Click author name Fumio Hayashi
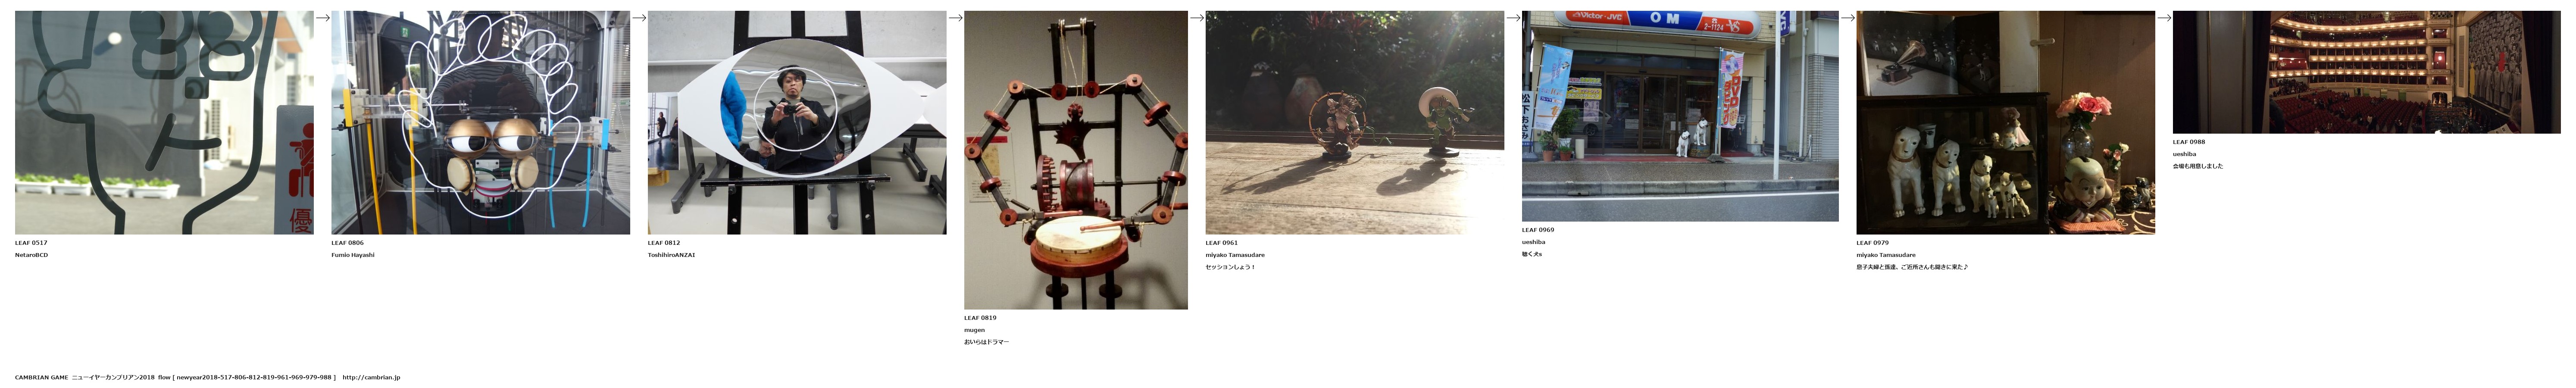 click(x=353, y=255)
